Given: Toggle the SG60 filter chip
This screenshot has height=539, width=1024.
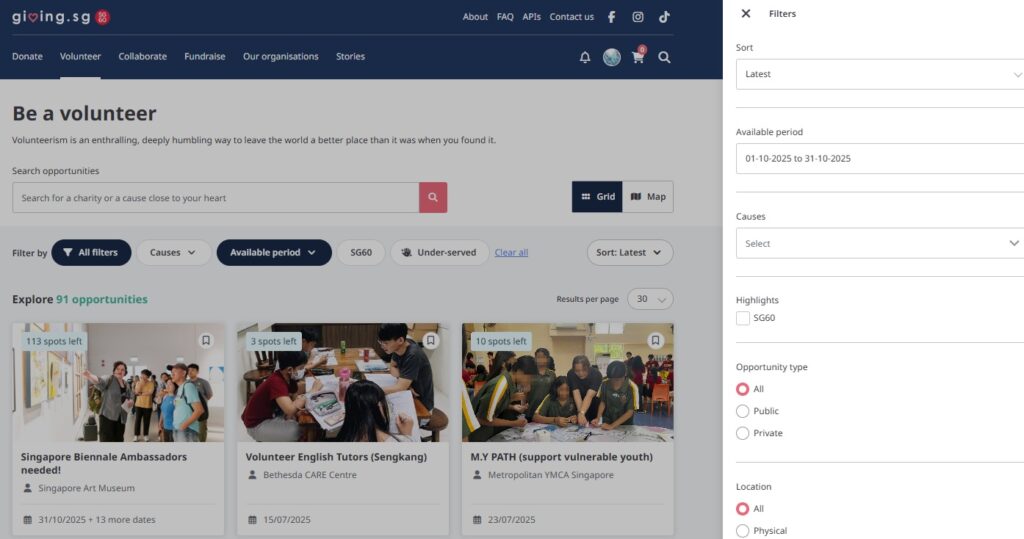Looking at the screenshot, I should pos(361,253).
